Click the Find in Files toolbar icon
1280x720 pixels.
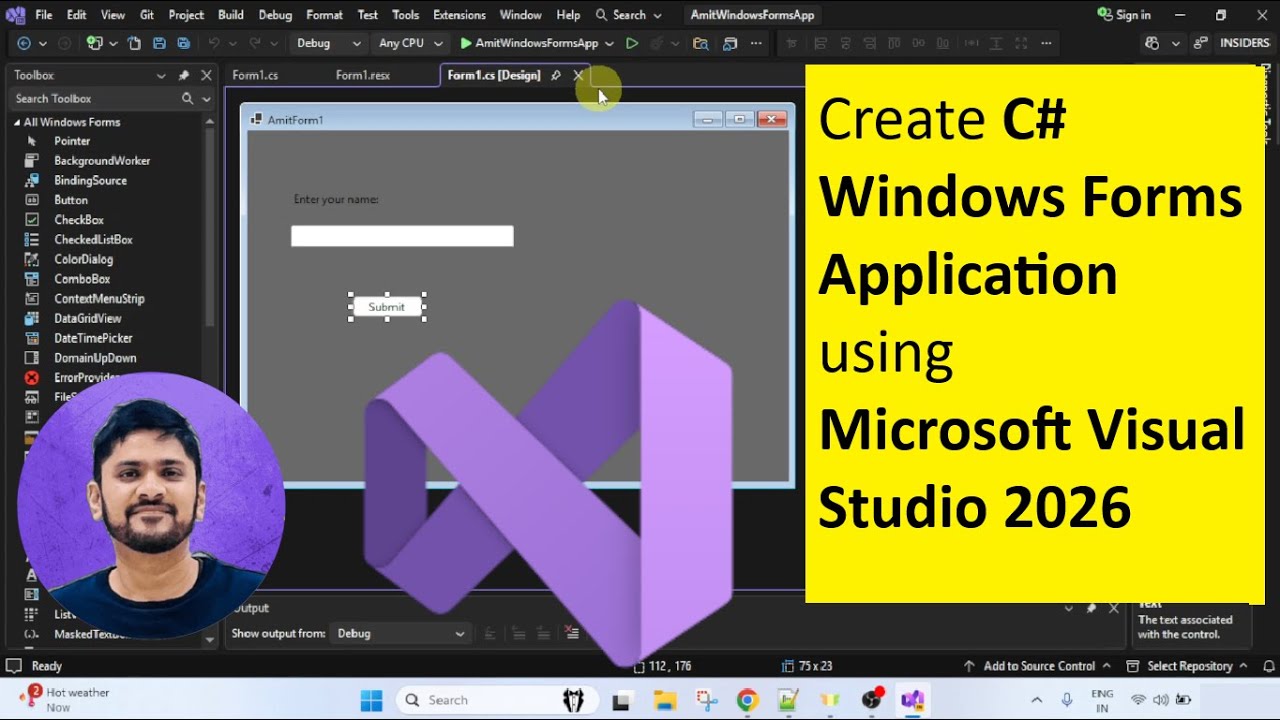click(x=700, y=43)
